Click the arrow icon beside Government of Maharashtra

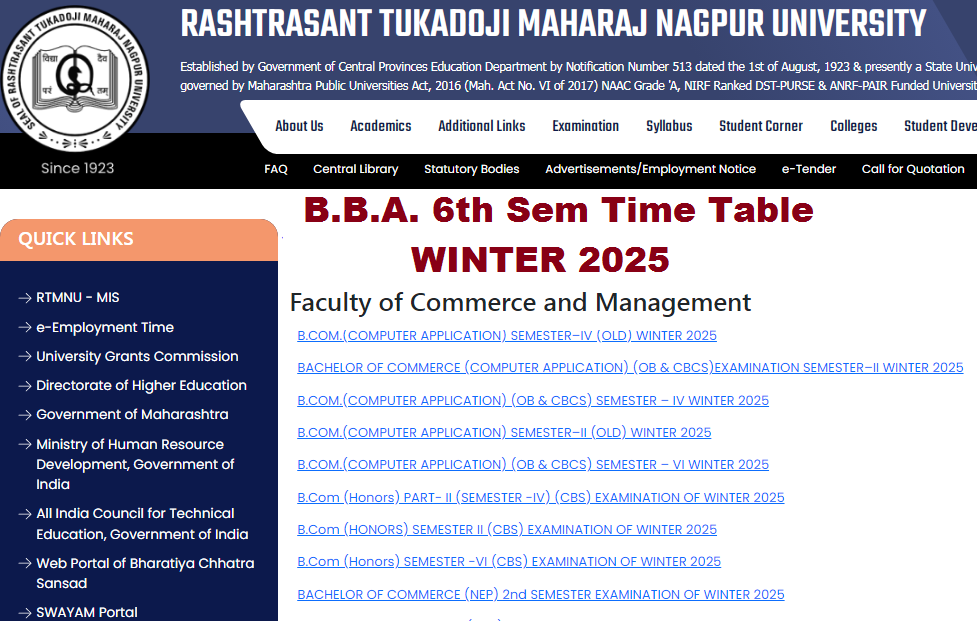pos(23,414)
